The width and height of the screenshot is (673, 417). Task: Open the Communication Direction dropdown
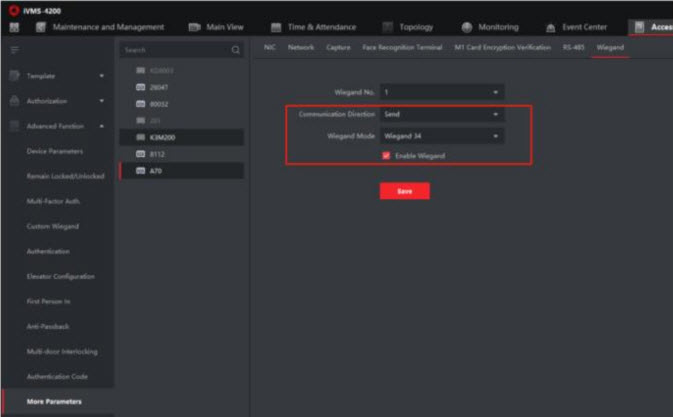[441, 114]
